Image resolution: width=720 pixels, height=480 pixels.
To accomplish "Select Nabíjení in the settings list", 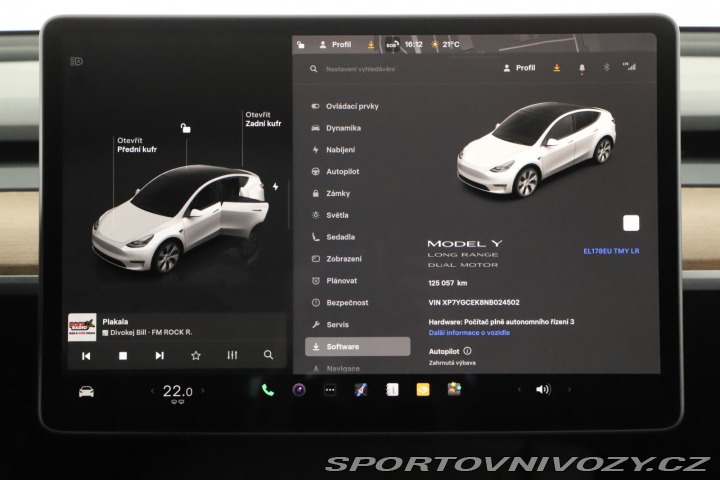I will point(333,150).
